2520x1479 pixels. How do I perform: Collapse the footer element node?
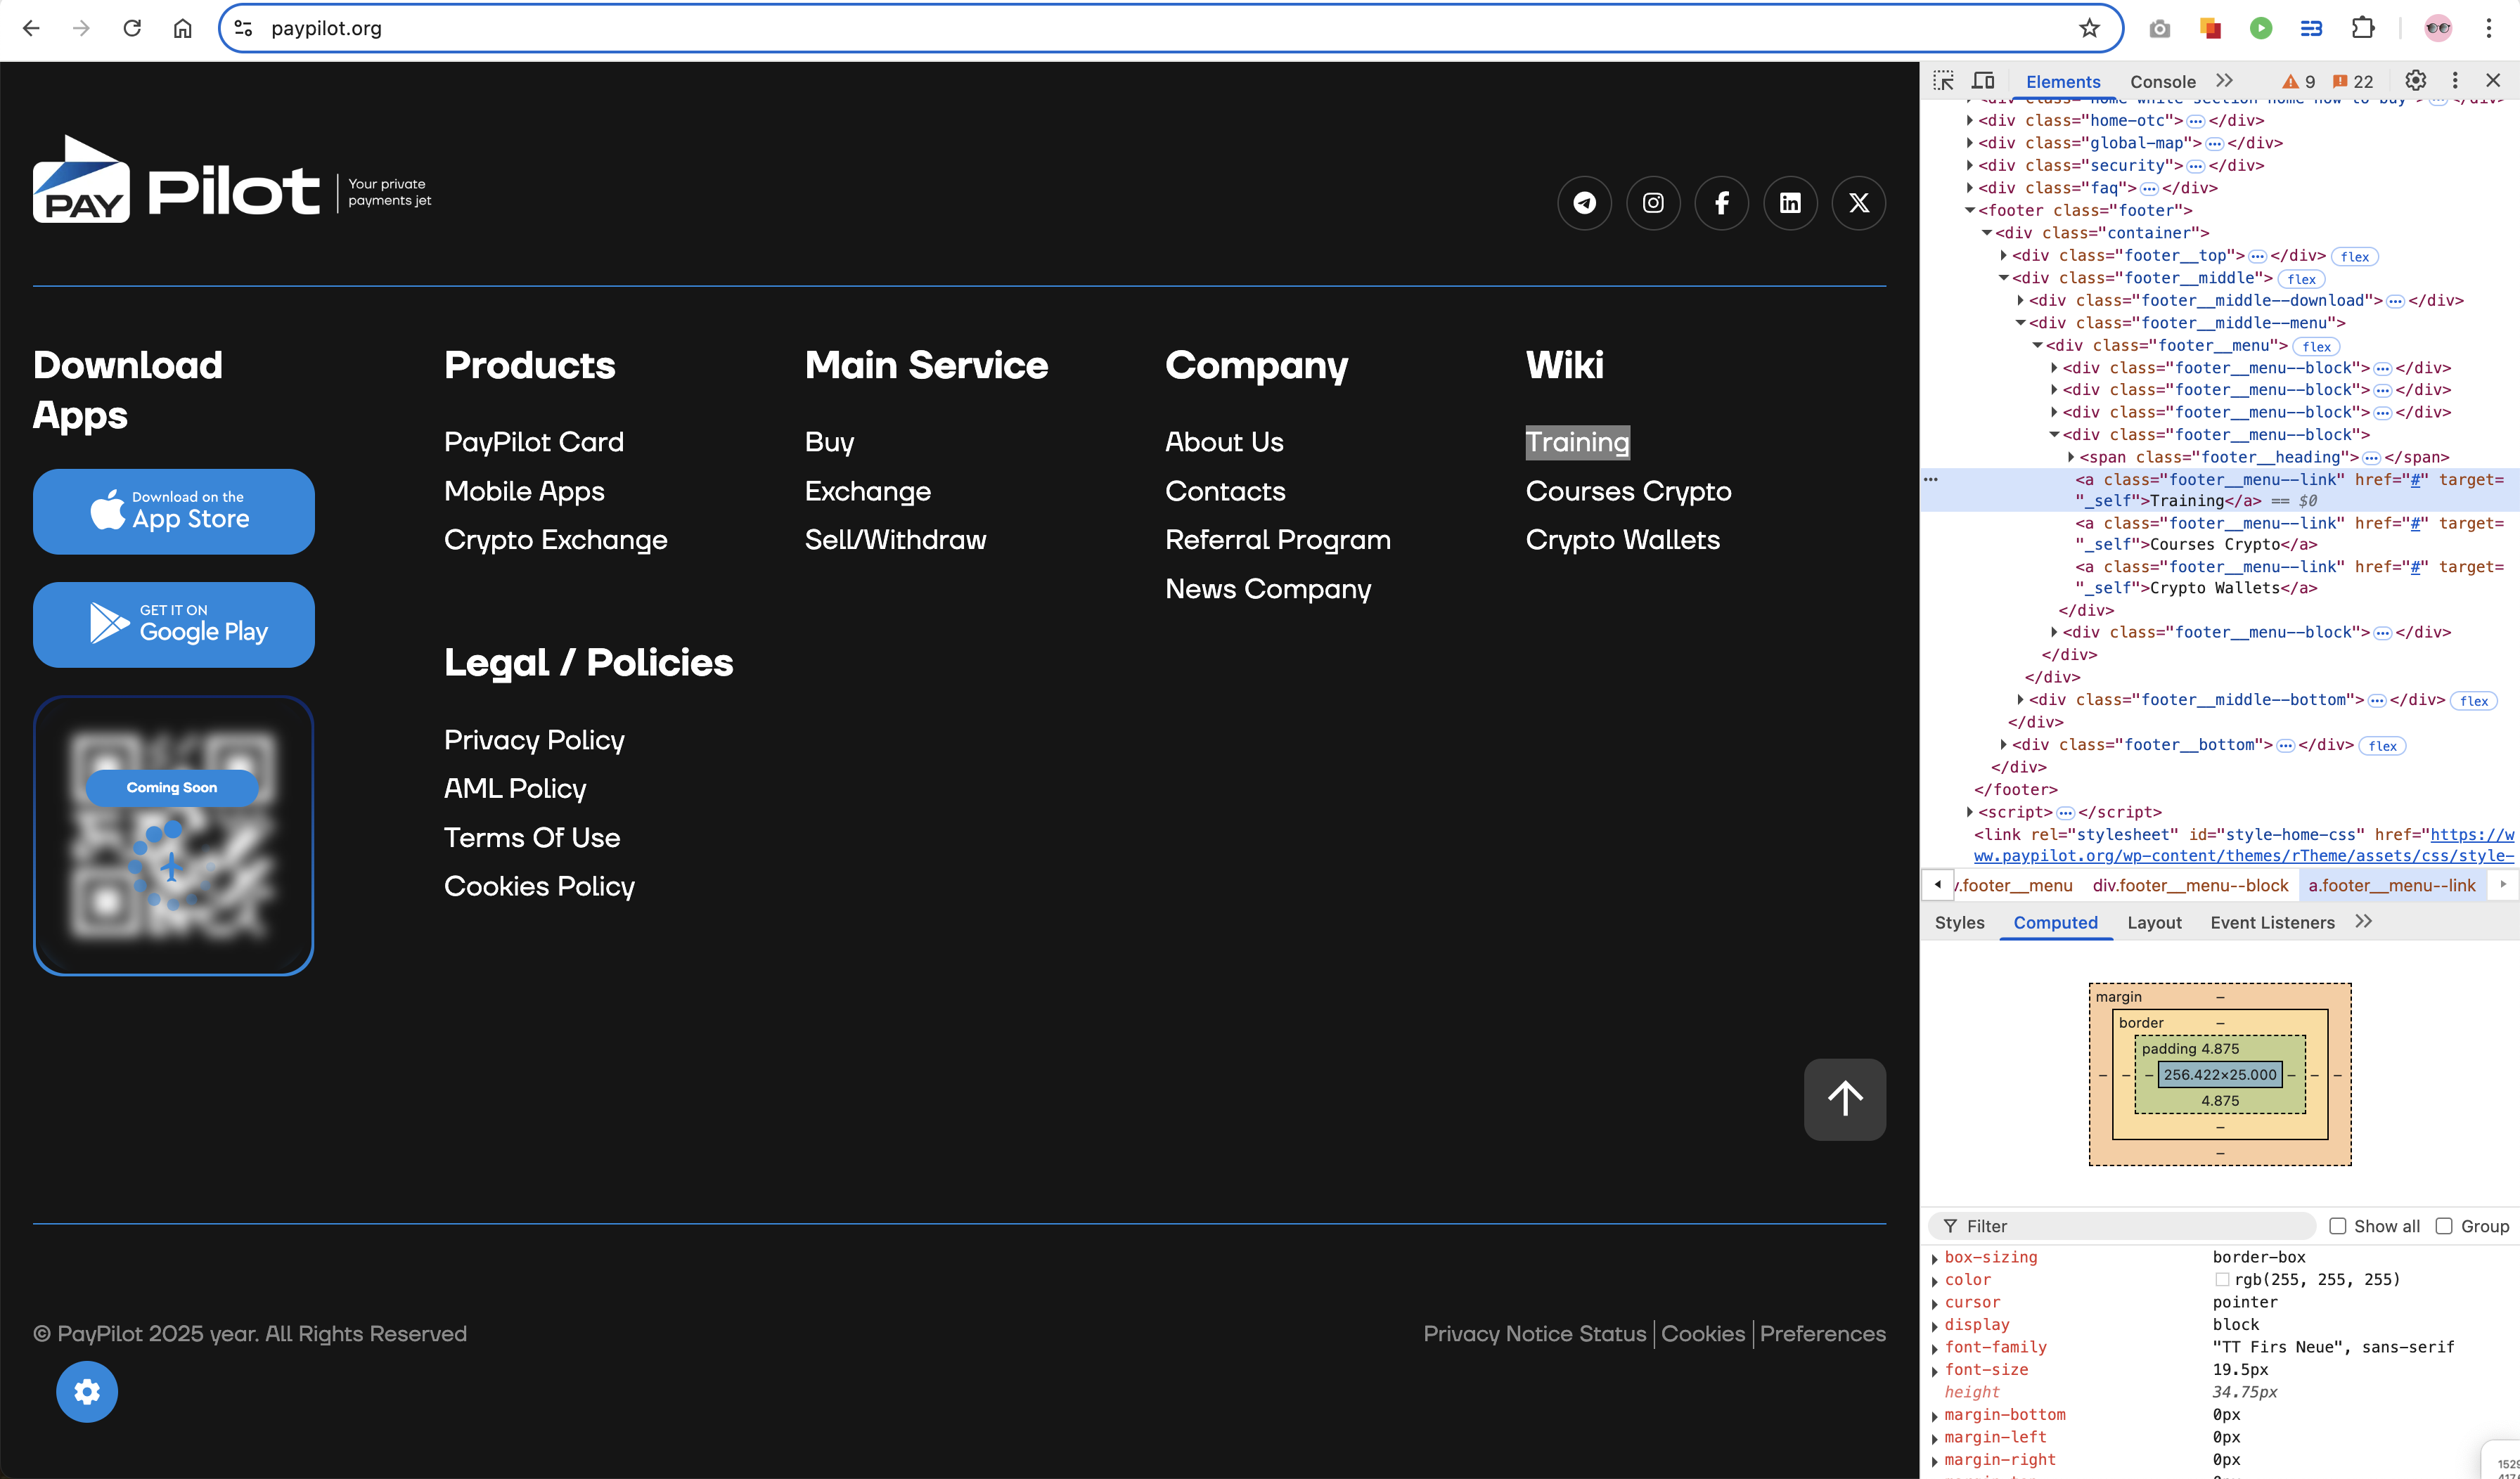(x=1970, y=211)
